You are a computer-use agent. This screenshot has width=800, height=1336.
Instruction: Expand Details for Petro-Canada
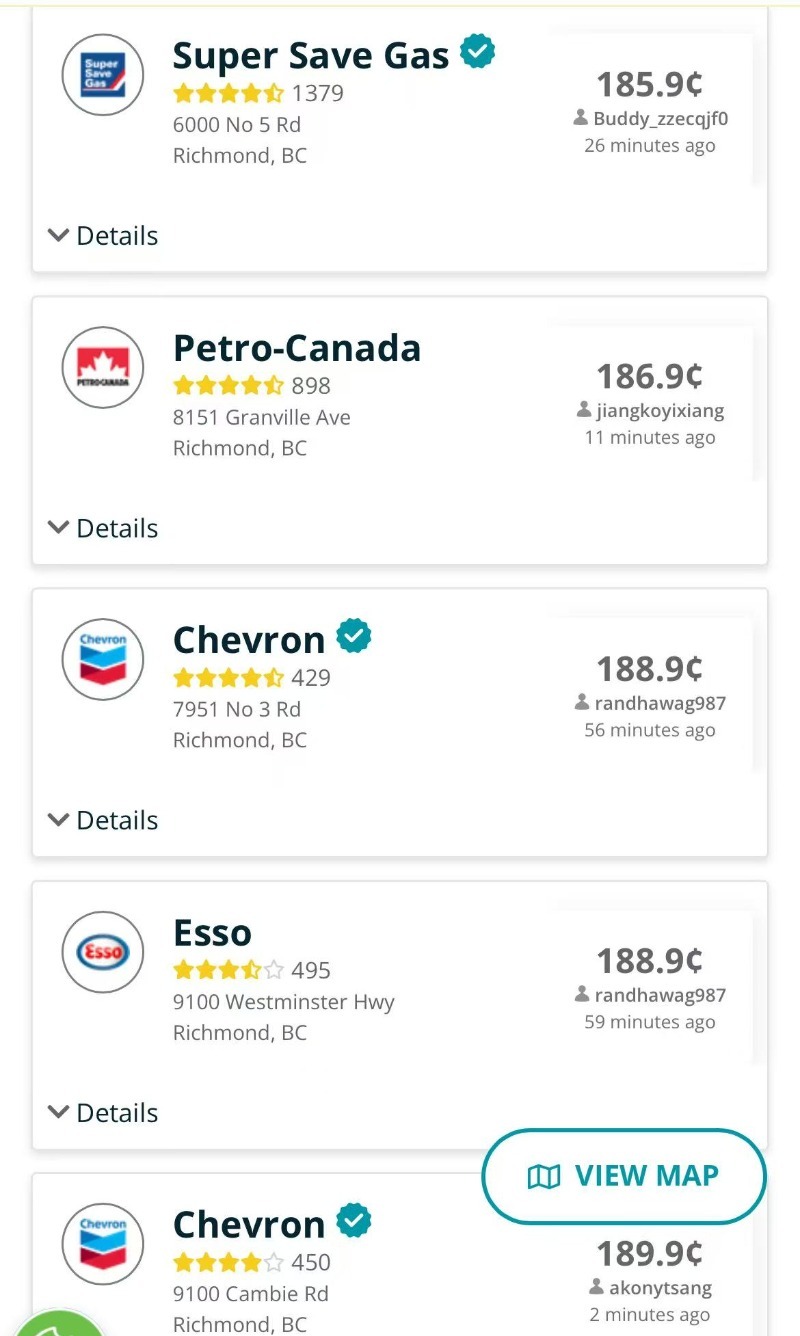pyautogui.click(x=103, y=528)
